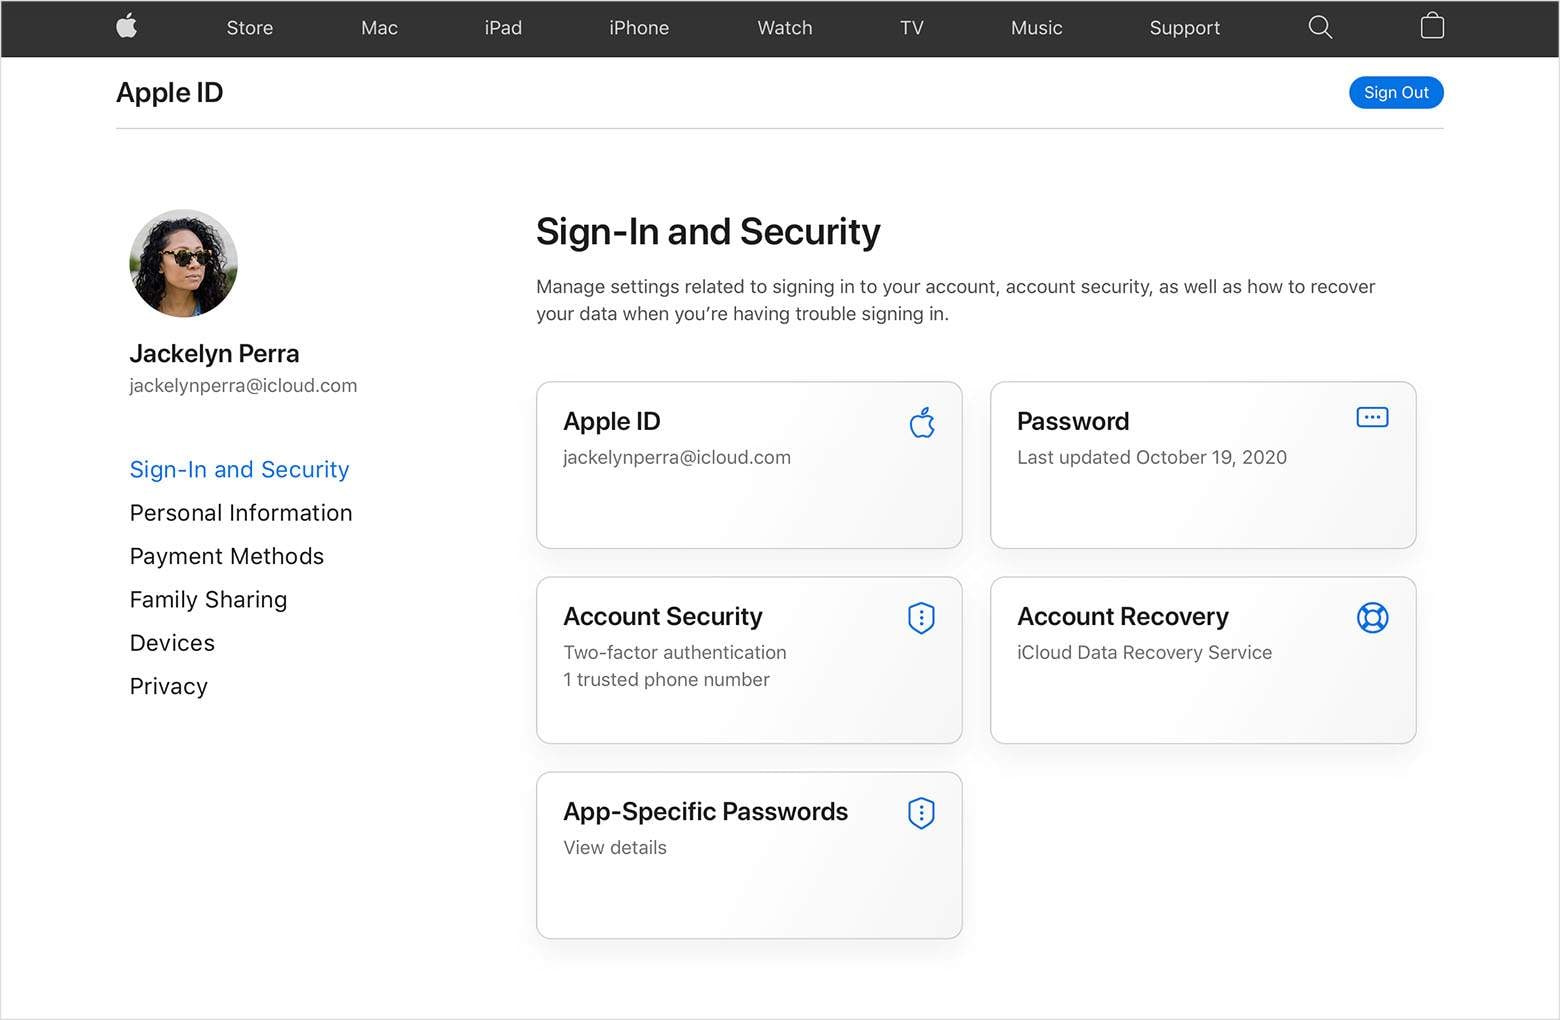This screenshot has width=1560, height=1020.
Task: Click the password pill icon on the Password card
Action: (1372, 417)
